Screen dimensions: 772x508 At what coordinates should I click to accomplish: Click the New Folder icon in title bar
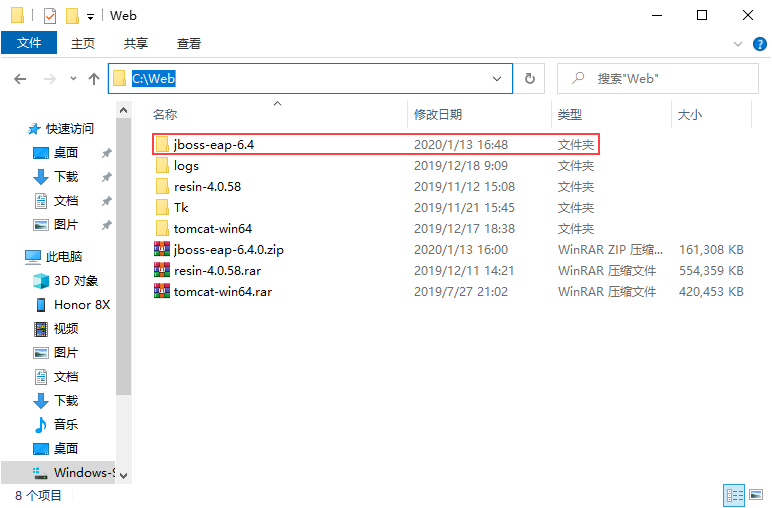coord(72,16)
